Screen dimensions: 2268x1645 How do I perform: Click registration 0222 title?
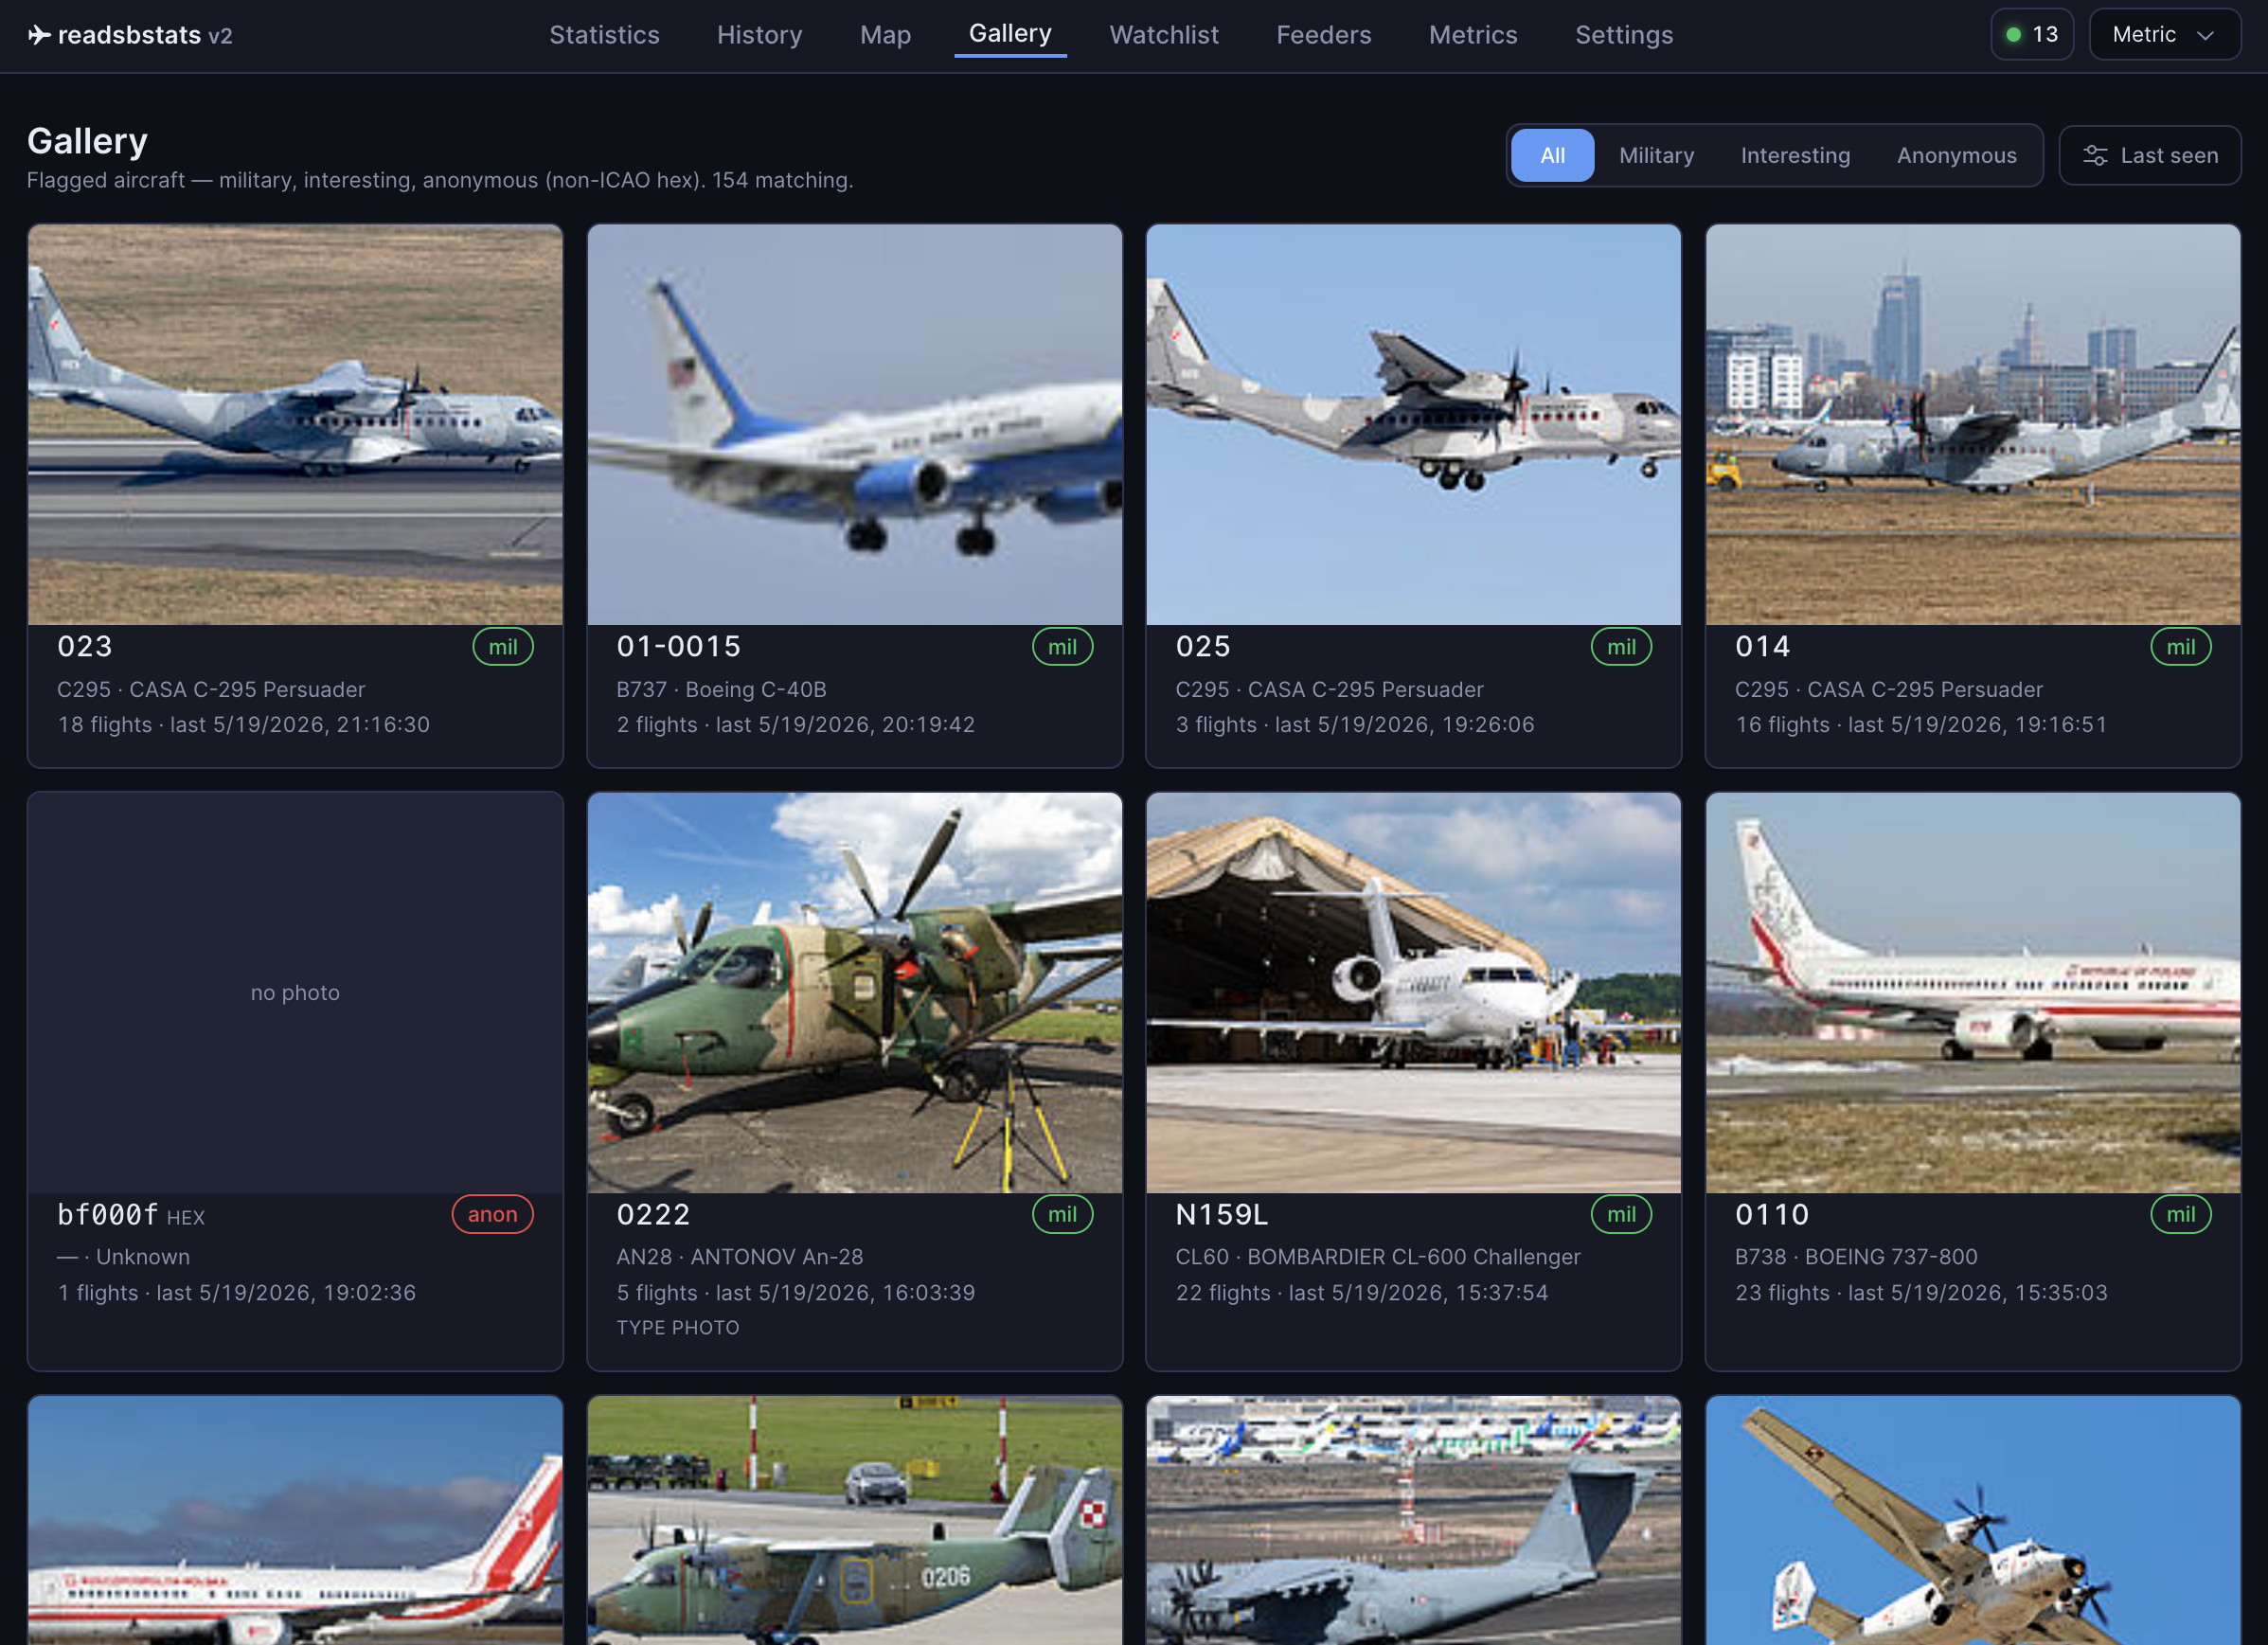(x=653, y=1214)
